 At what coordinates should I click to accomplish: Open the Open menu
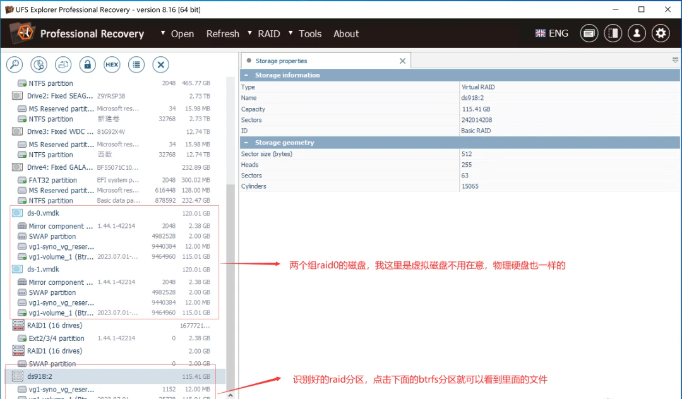click(x=182, y=34)
